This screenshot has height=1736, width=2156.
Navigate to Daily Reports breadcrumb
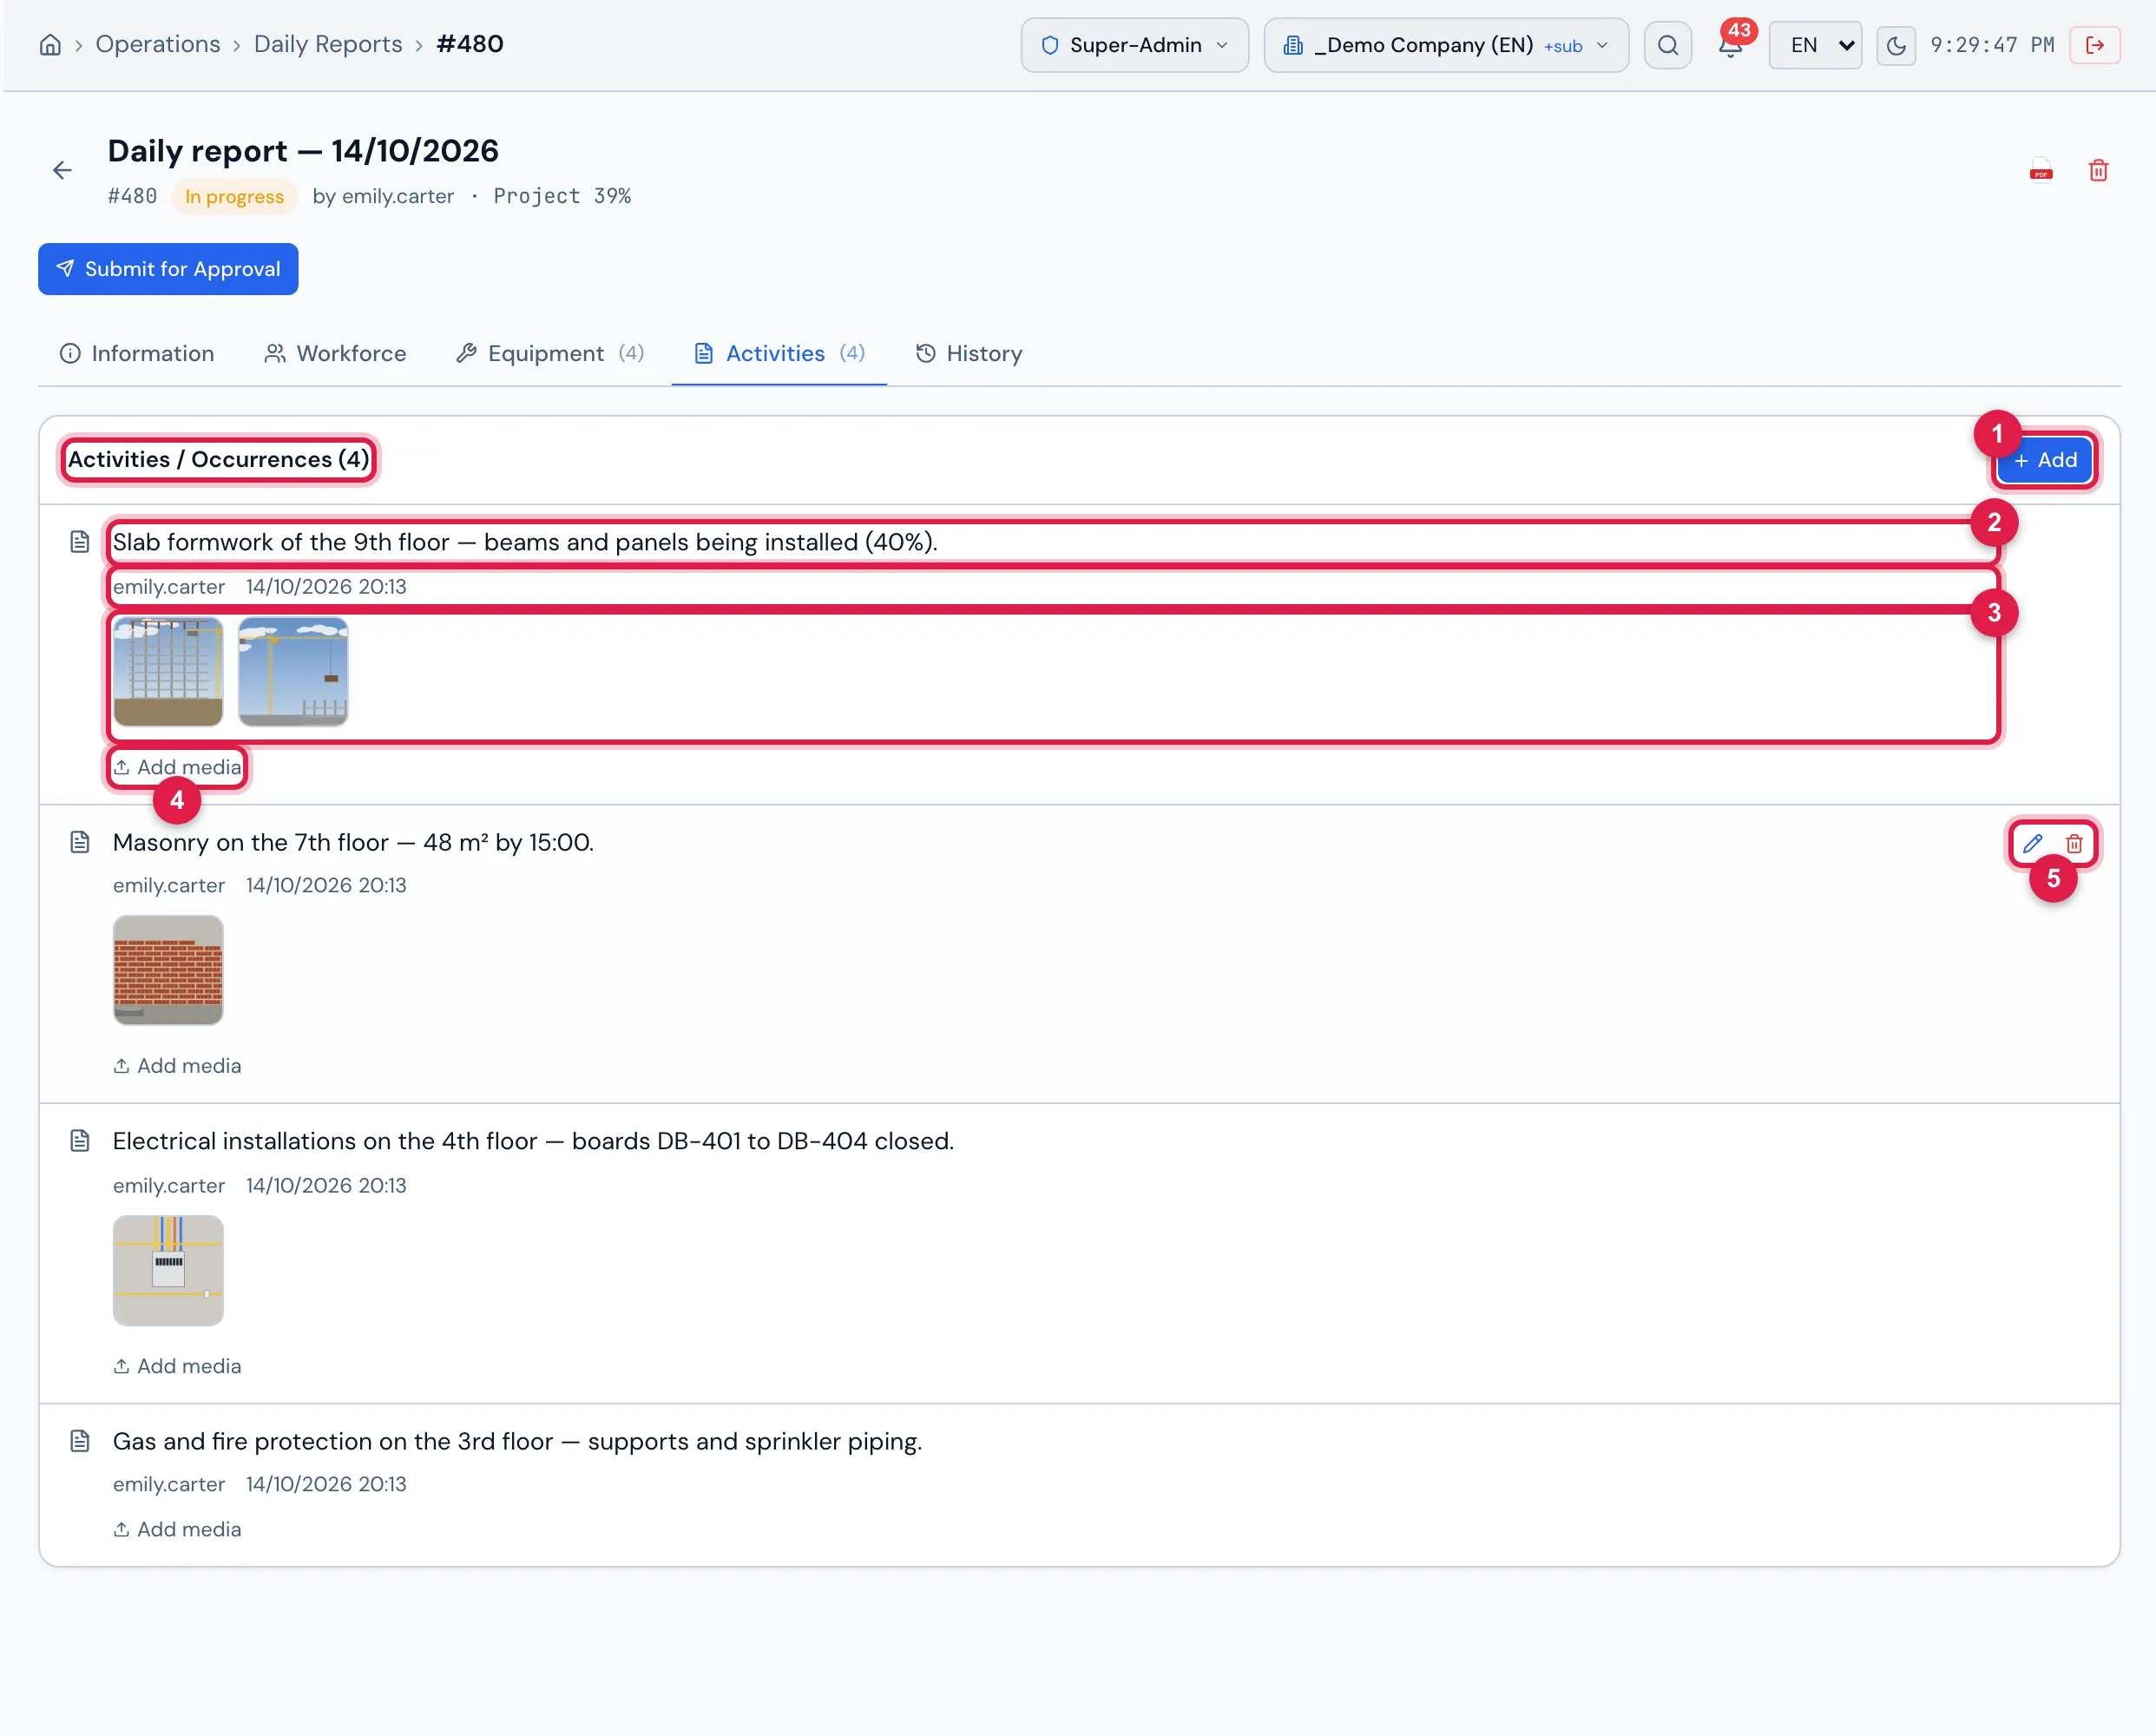click(328, 45)
